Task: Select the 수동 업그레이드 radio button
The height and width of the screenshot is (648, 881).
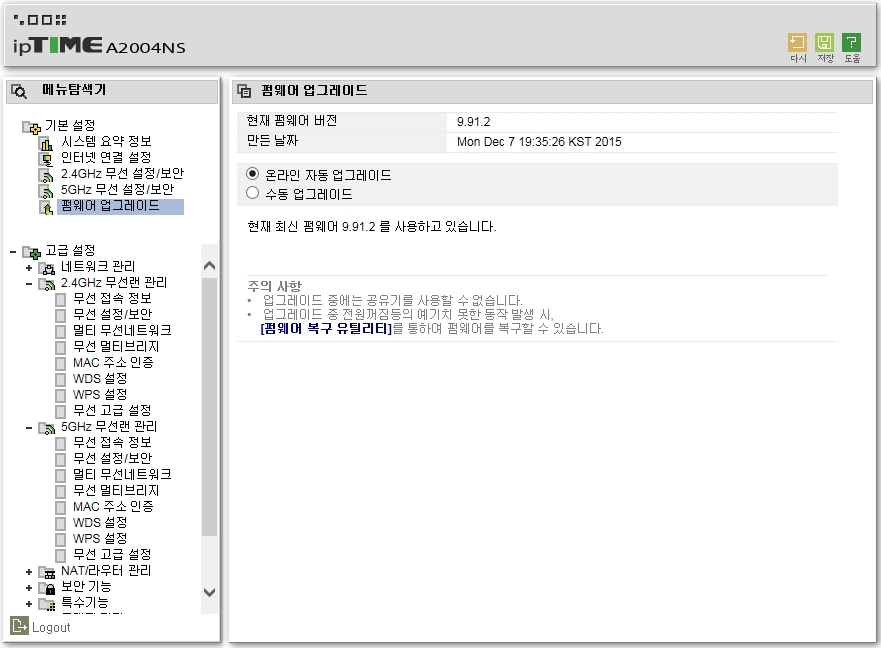Action: (252, 193)
